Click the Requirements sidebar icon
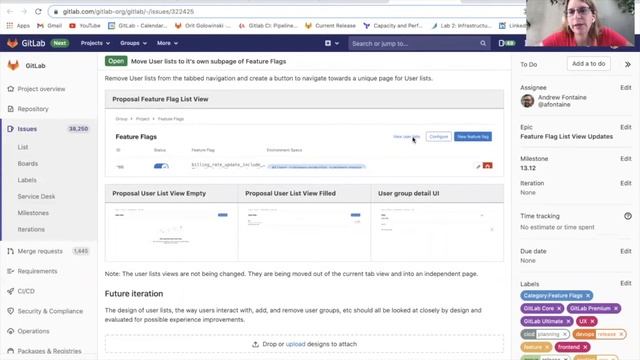The image size is (640, 360). (x=11, y=271)
